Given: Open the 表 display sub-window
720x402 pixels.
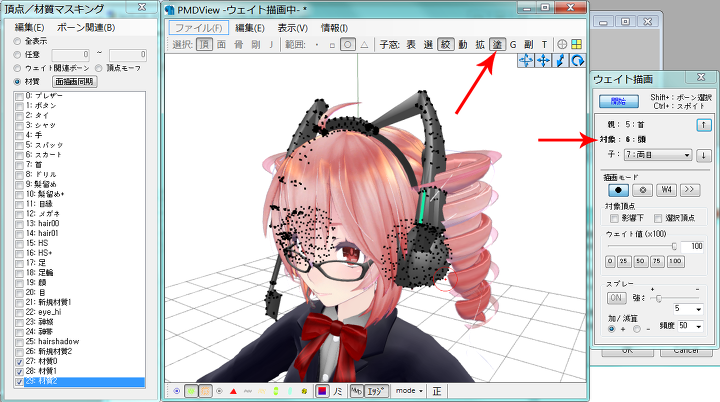Looking at the screenshot, I should click(x=411, y=45).
